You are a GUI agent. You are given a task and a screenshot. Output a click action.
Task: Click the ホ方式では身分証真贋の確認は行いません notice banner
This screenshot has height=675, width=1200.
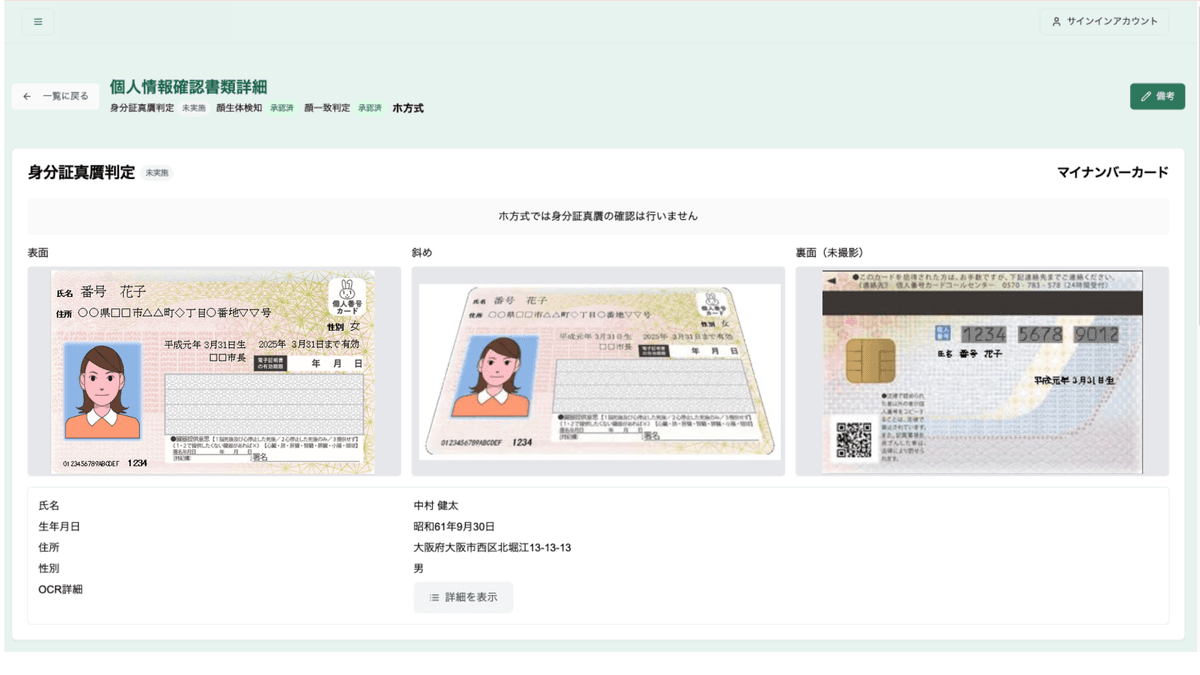click(598, 216)
